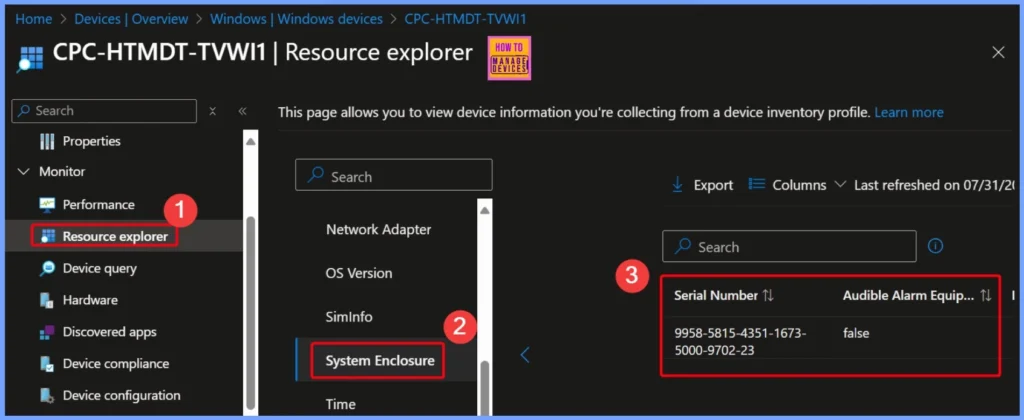1024x420 pixels.
Task: Open the Properties icon in sidebar
Action: (x=47, y=141)
